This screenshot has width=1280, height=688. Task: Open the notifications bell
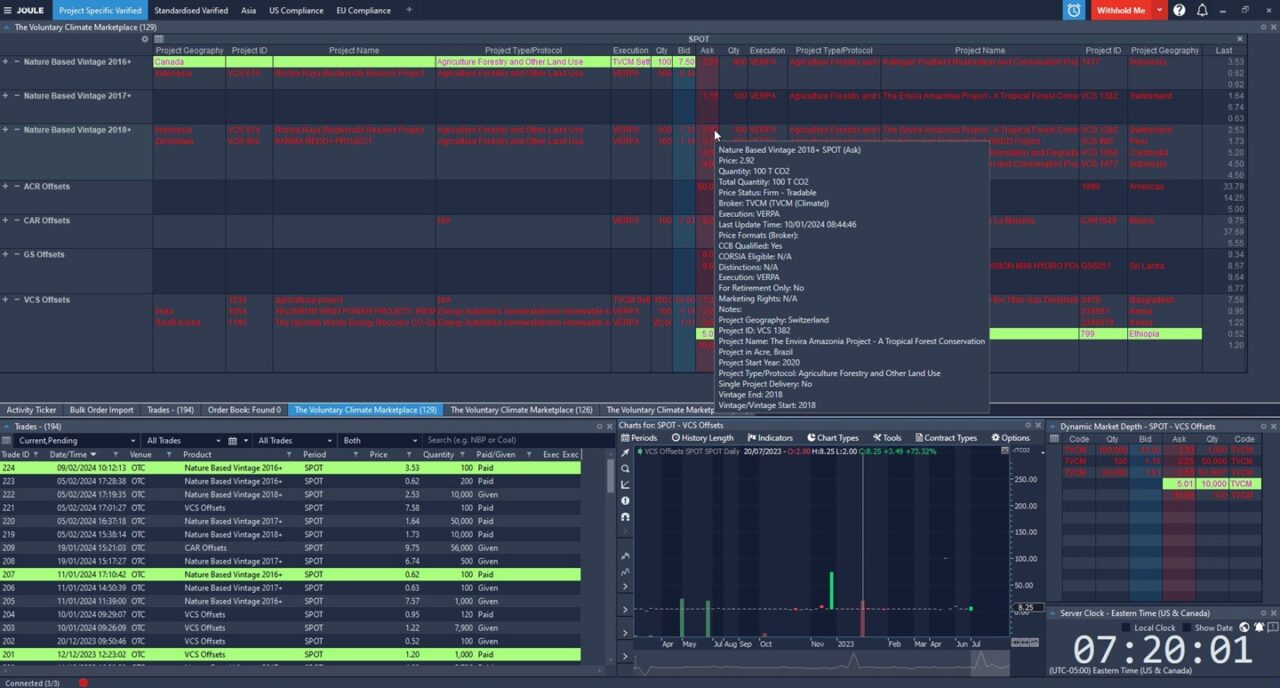[1202, 10]
